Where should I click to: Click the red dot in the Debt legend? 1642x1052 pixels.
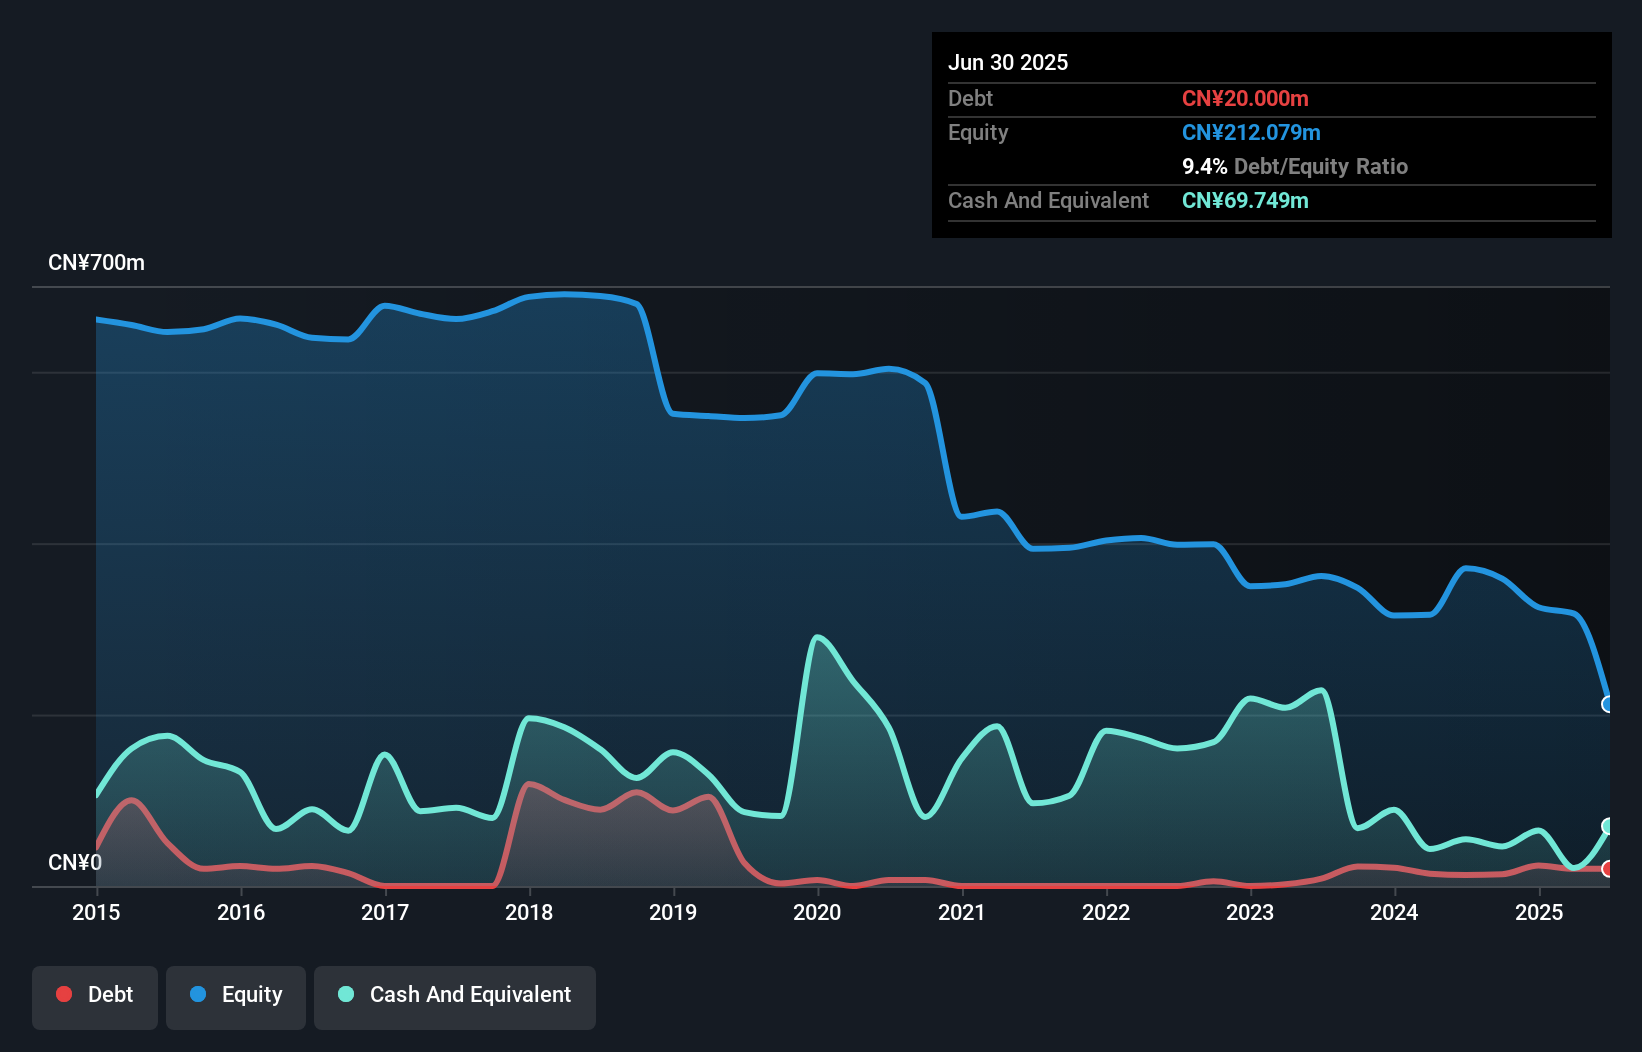[x=64, y=995]
